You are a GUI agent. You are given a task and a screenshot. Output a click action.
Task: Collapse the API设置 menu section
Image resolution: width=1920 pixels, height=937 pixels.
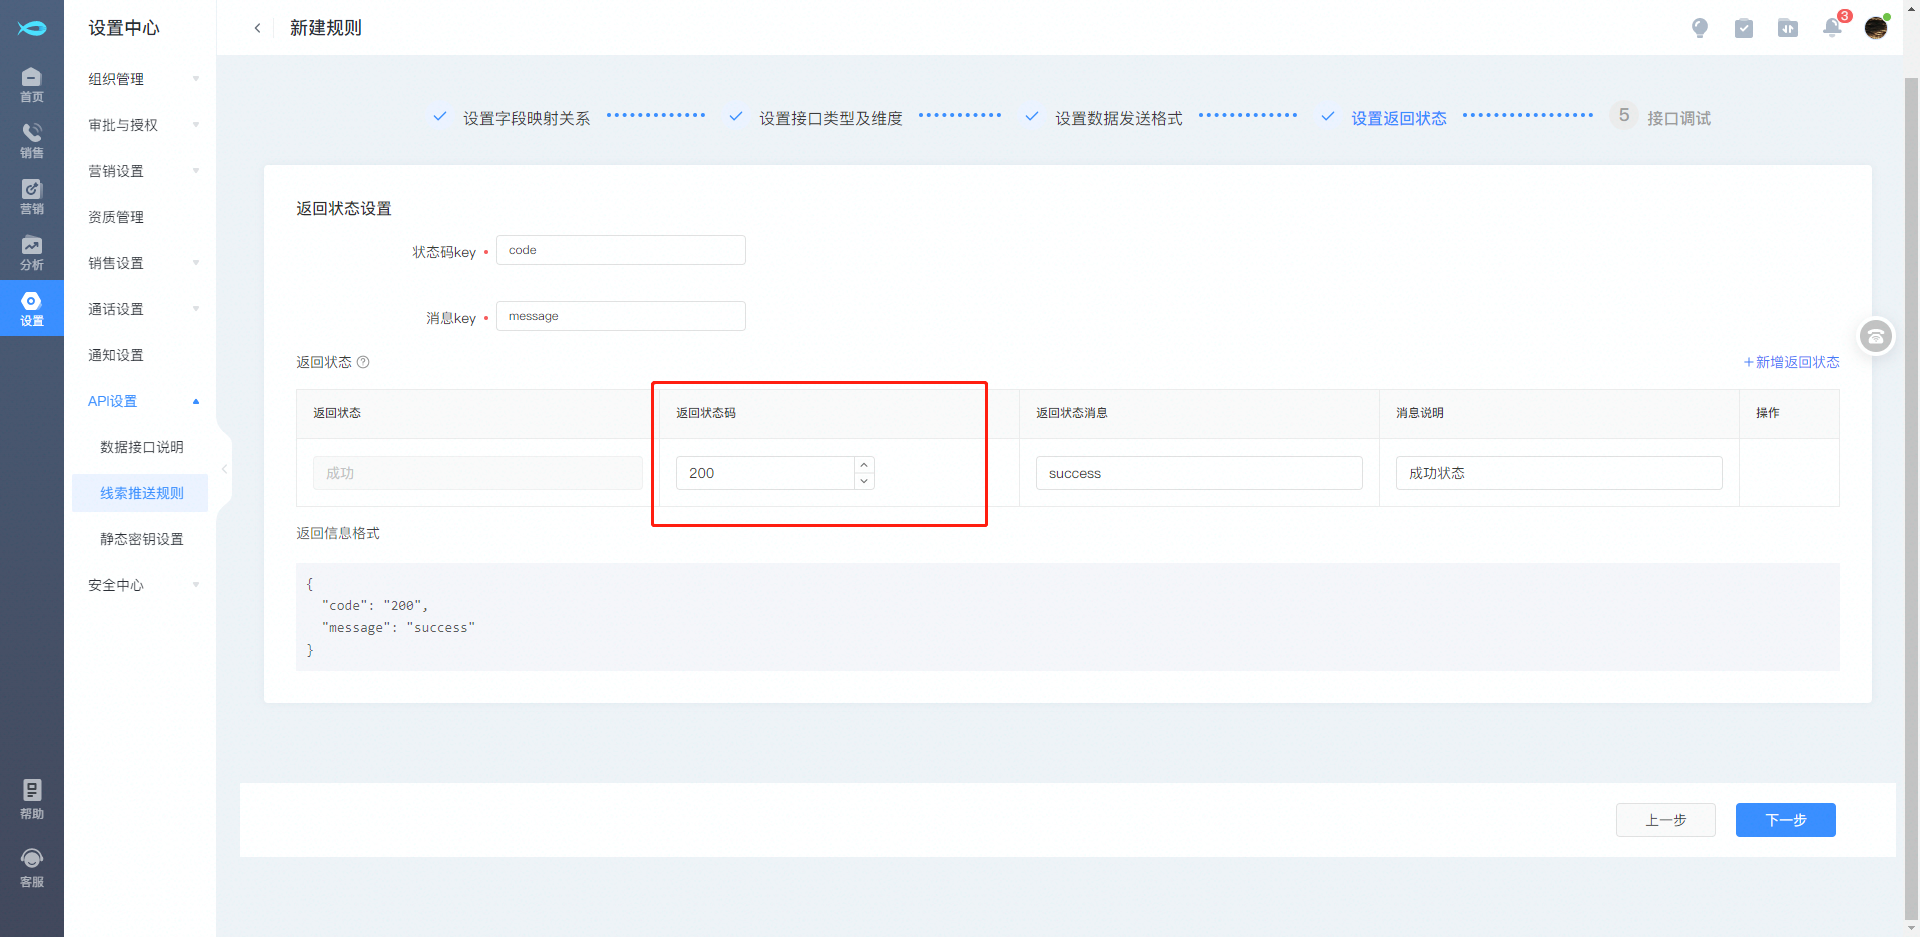tap(140, 401)
